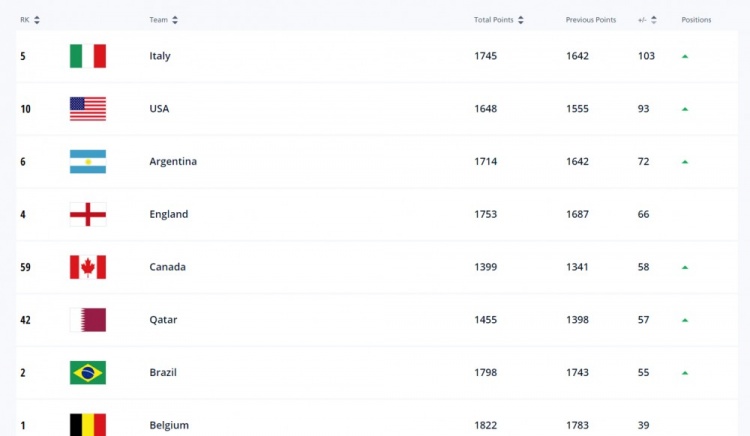Click the Canada flag icon
Viewport: 750px width, 436px height.
pos(88,267)
